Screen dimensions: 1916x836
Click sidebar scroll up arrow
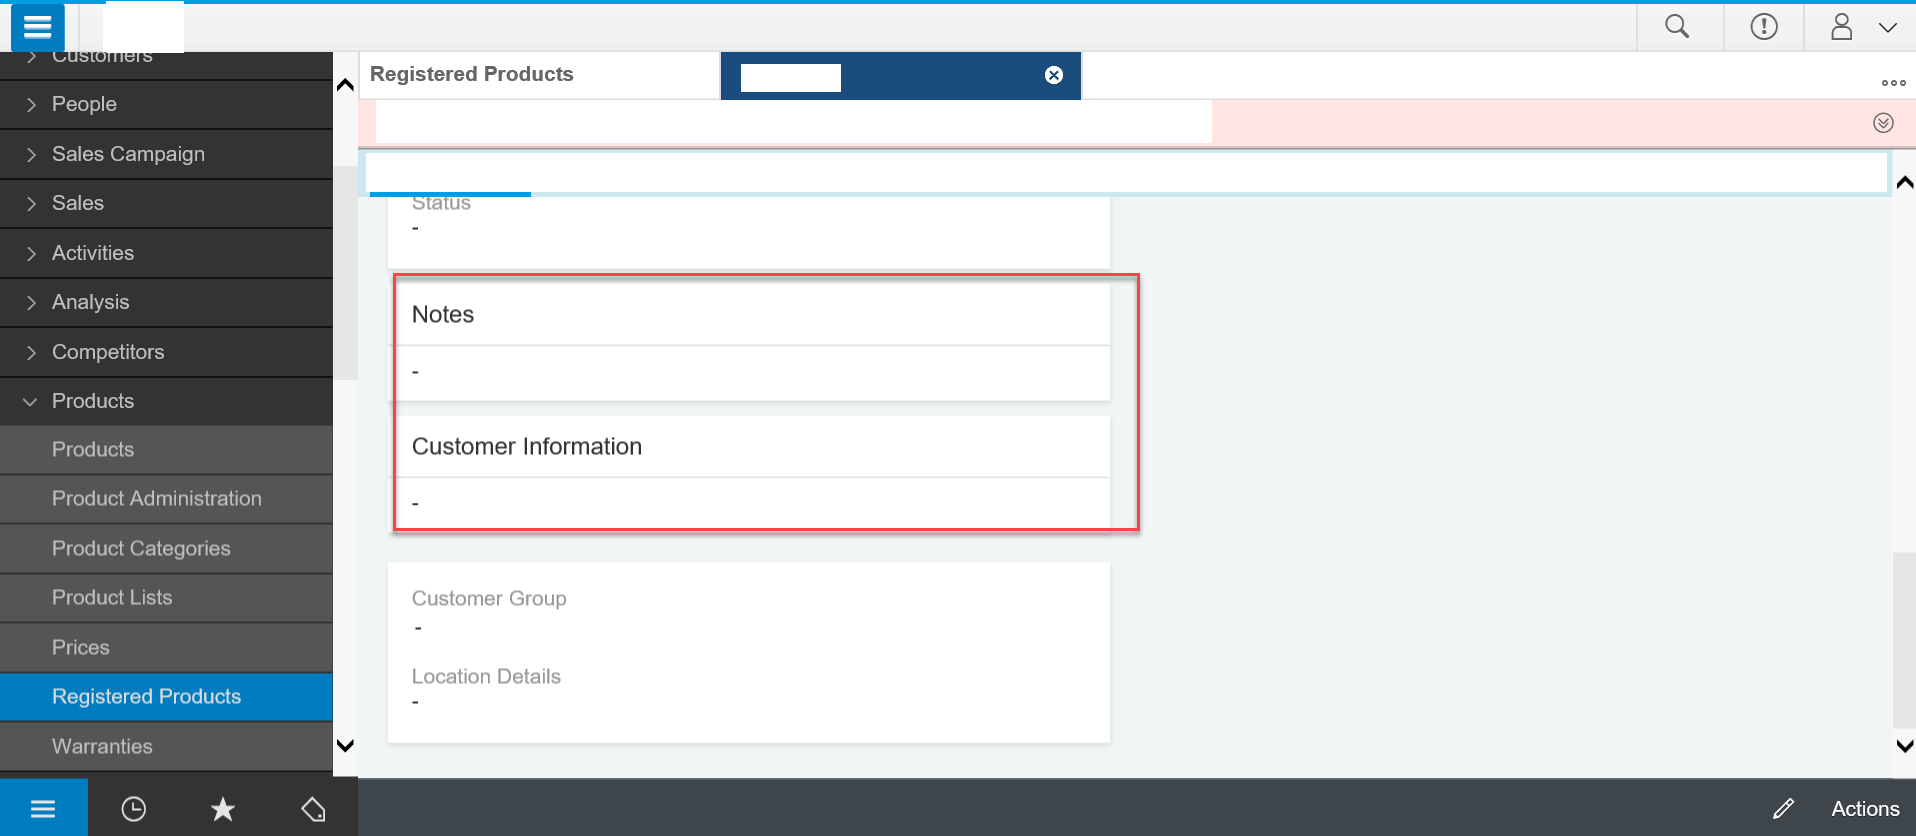(345, 85)
